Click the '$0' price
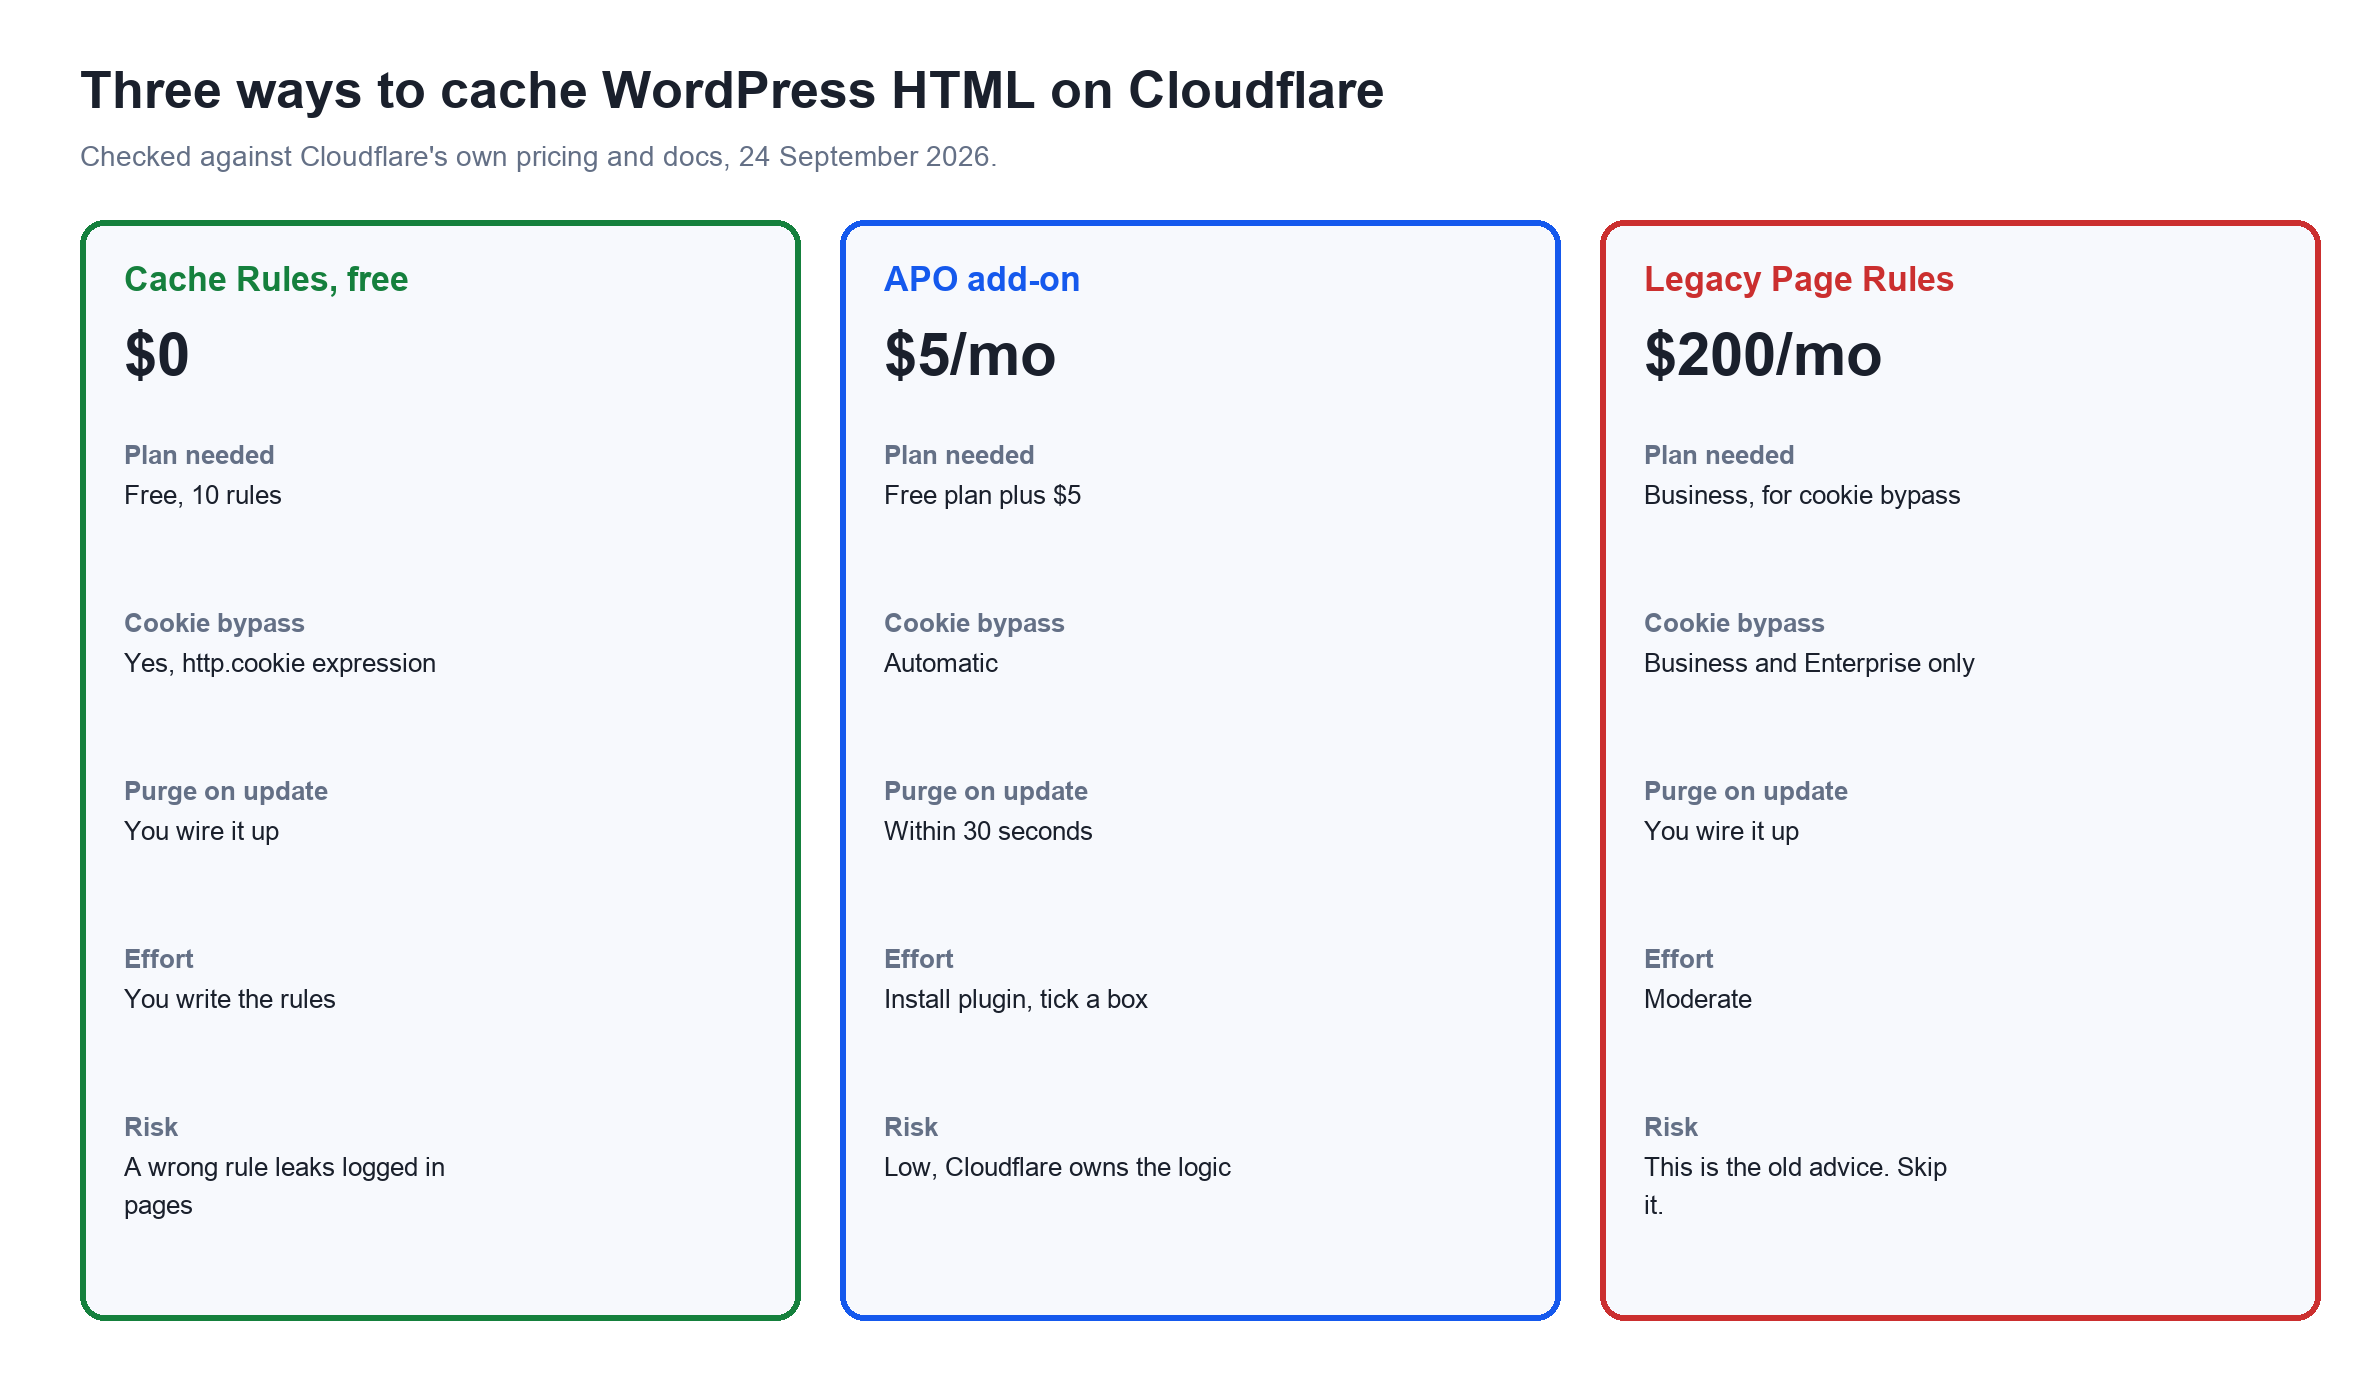Image resolution: width=2360 pixels, height=1400 pixels. [157, 355]
